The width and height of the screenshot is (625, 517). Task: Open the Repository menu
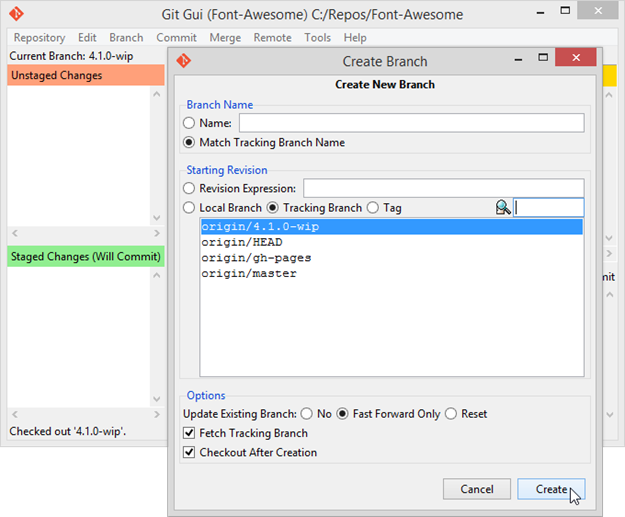tap(39, 37)
